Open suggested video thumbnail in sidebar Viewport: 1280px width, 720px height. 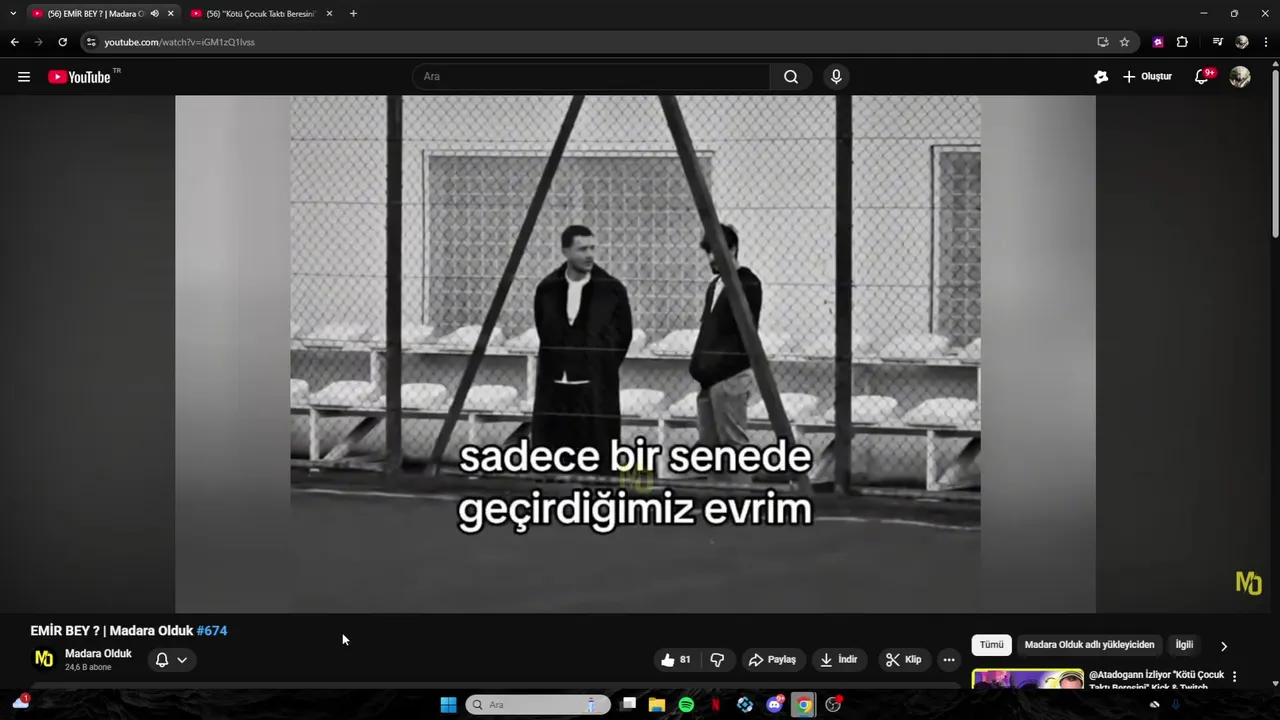tap(1028, 679)
